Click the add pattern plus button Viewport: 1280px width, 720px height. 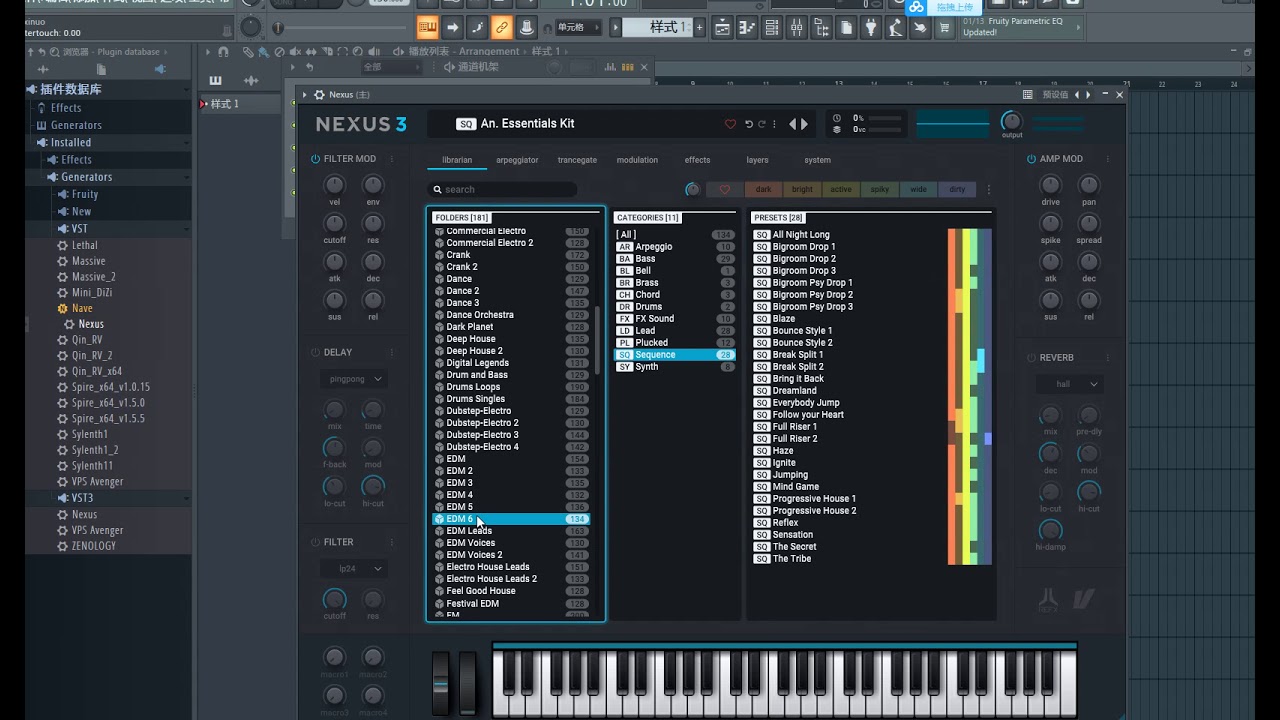coord(699,27)
